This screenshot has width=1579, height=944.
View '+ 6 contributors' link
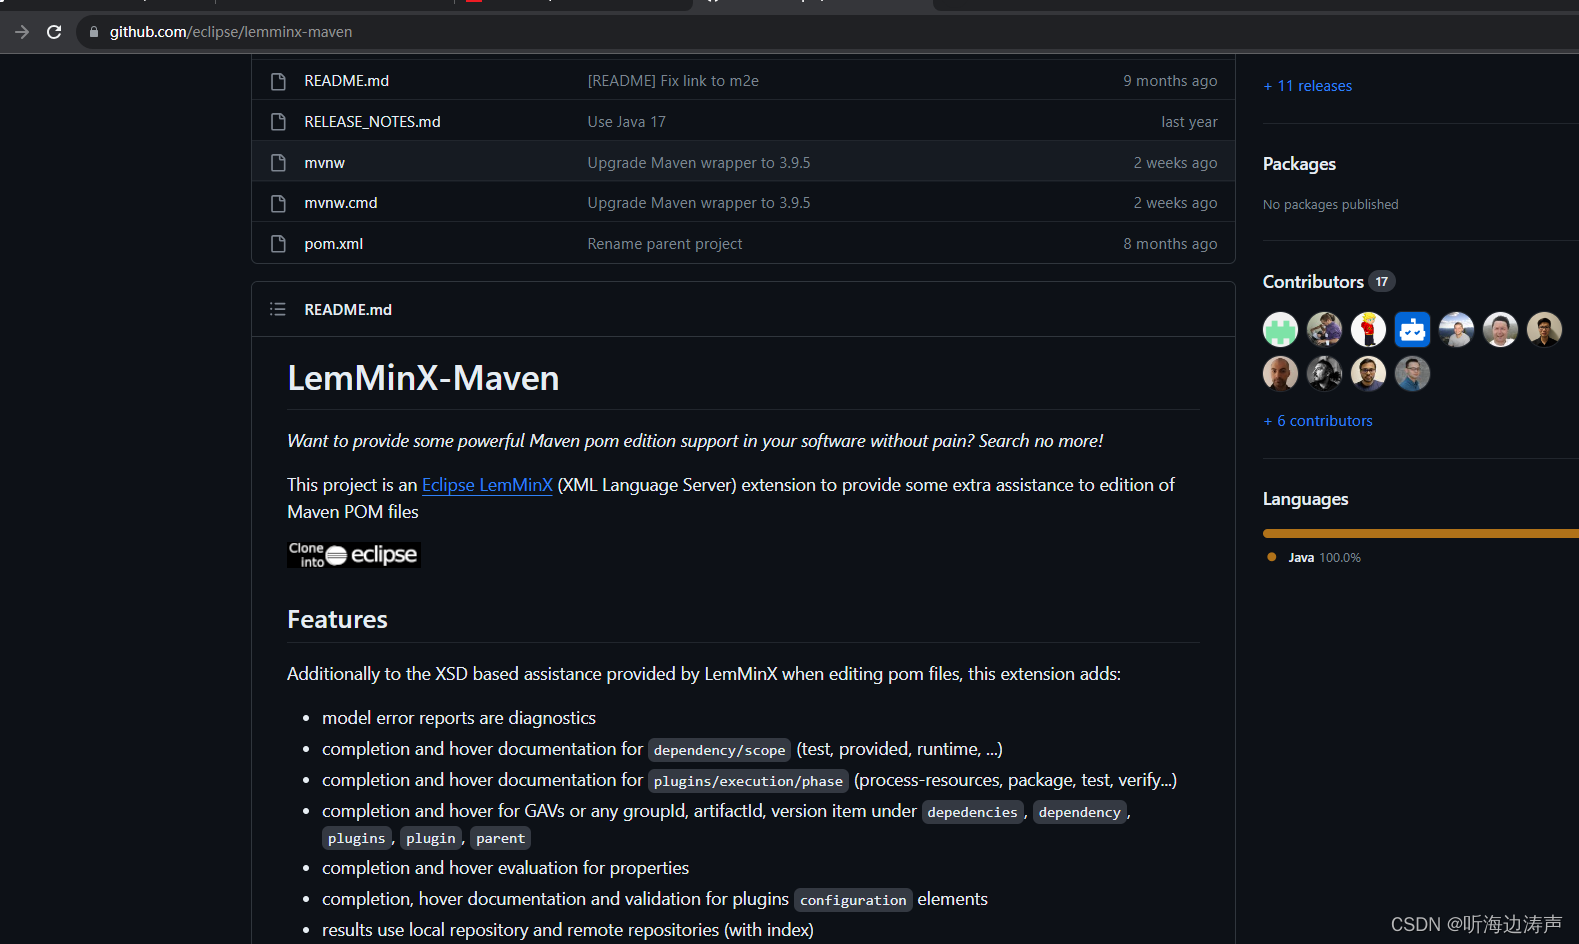coord(1318,421)
